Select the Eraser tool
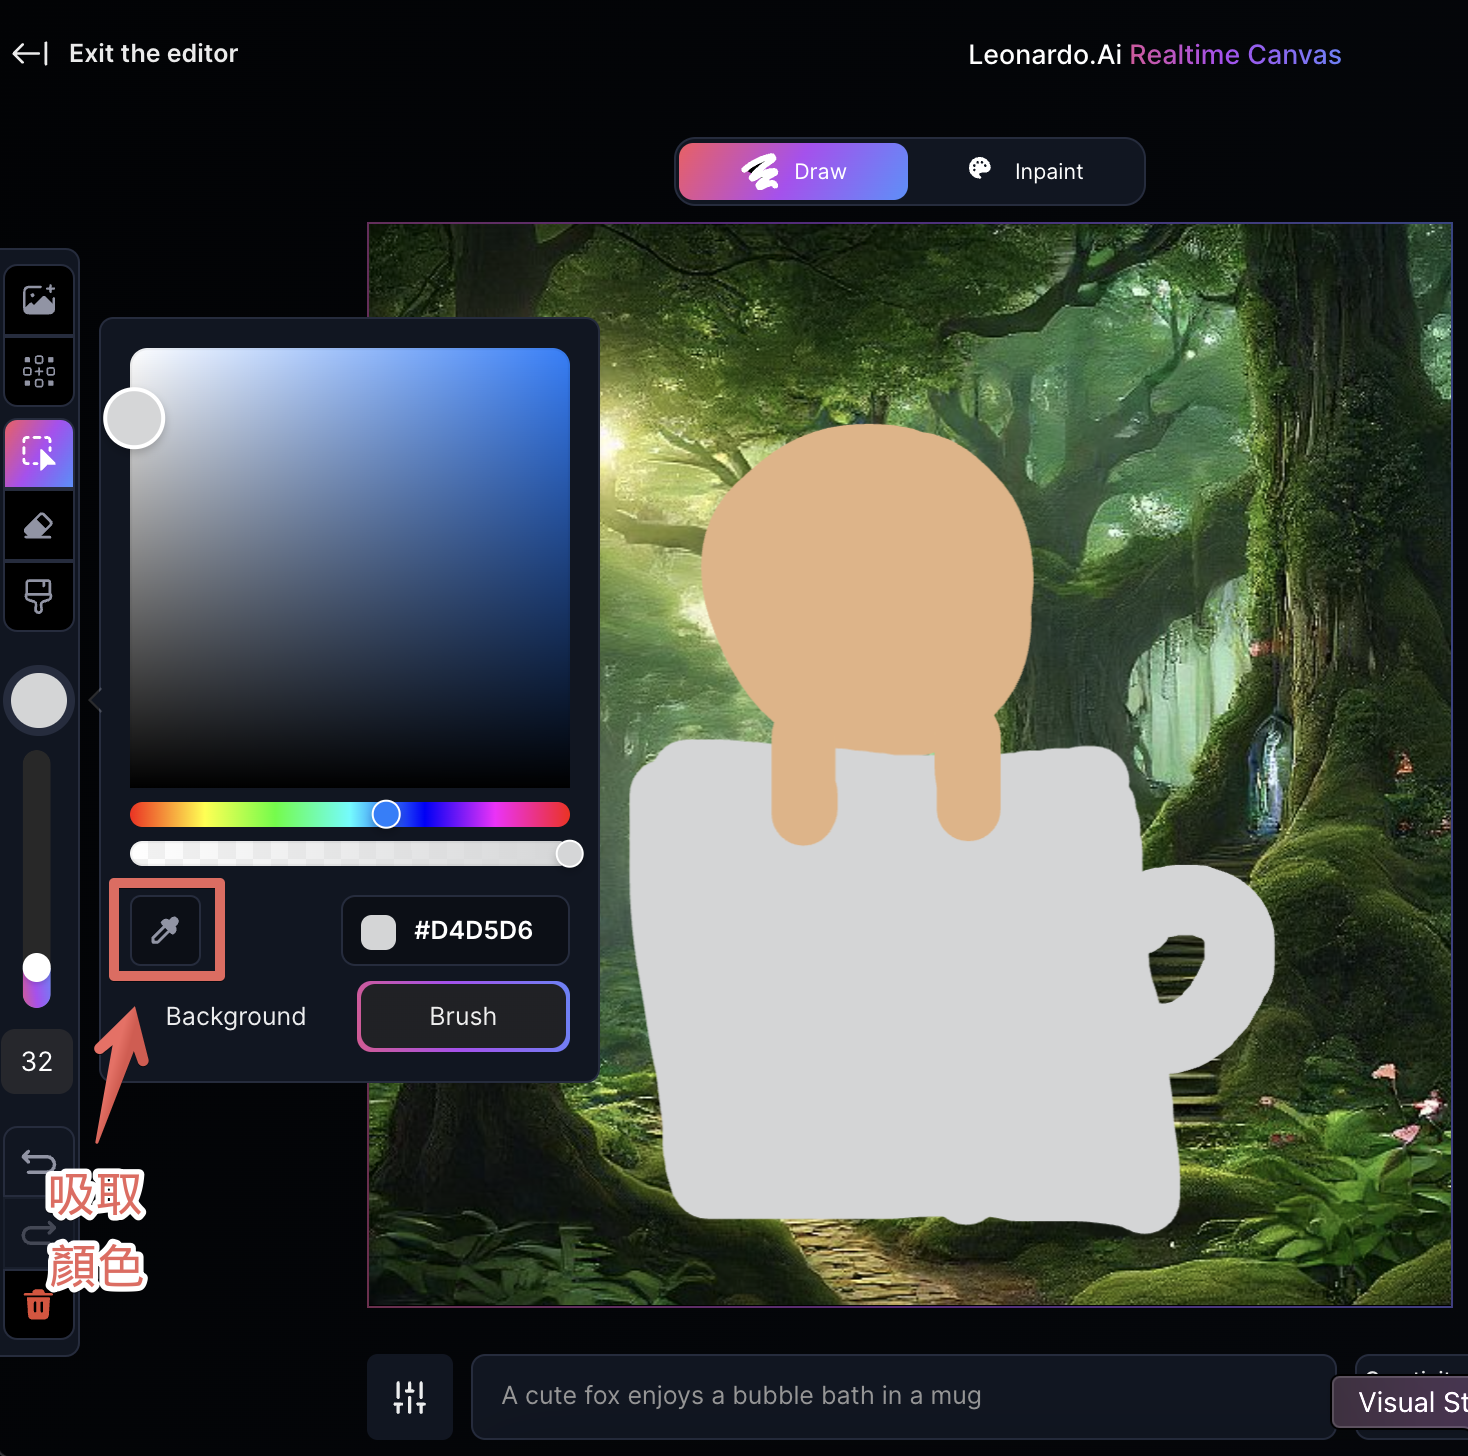 pos(38,526)
